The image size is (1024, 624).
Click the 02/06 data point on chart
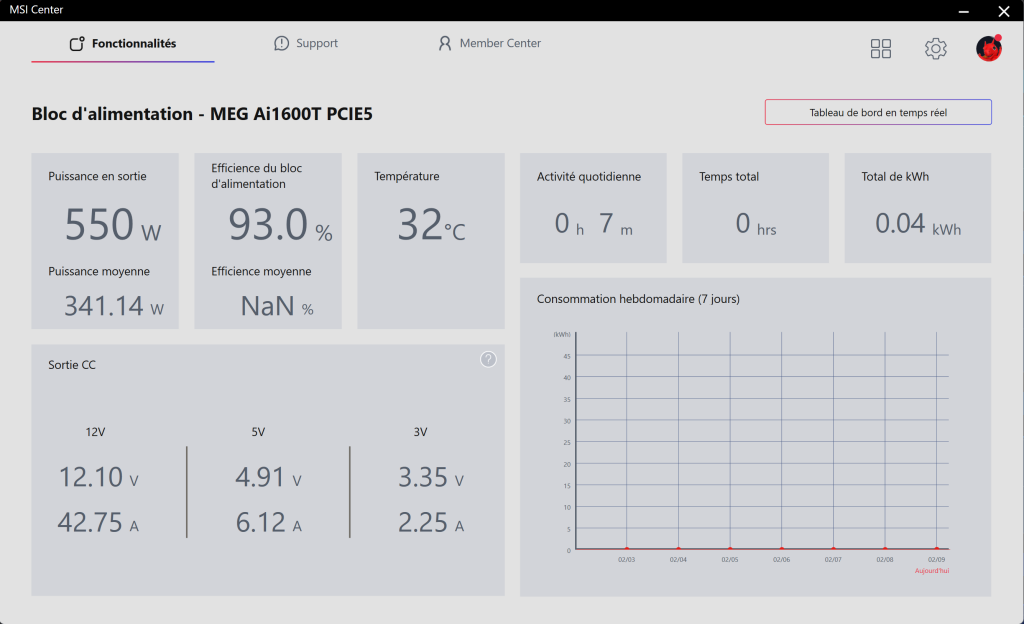(x=782, y=548)
